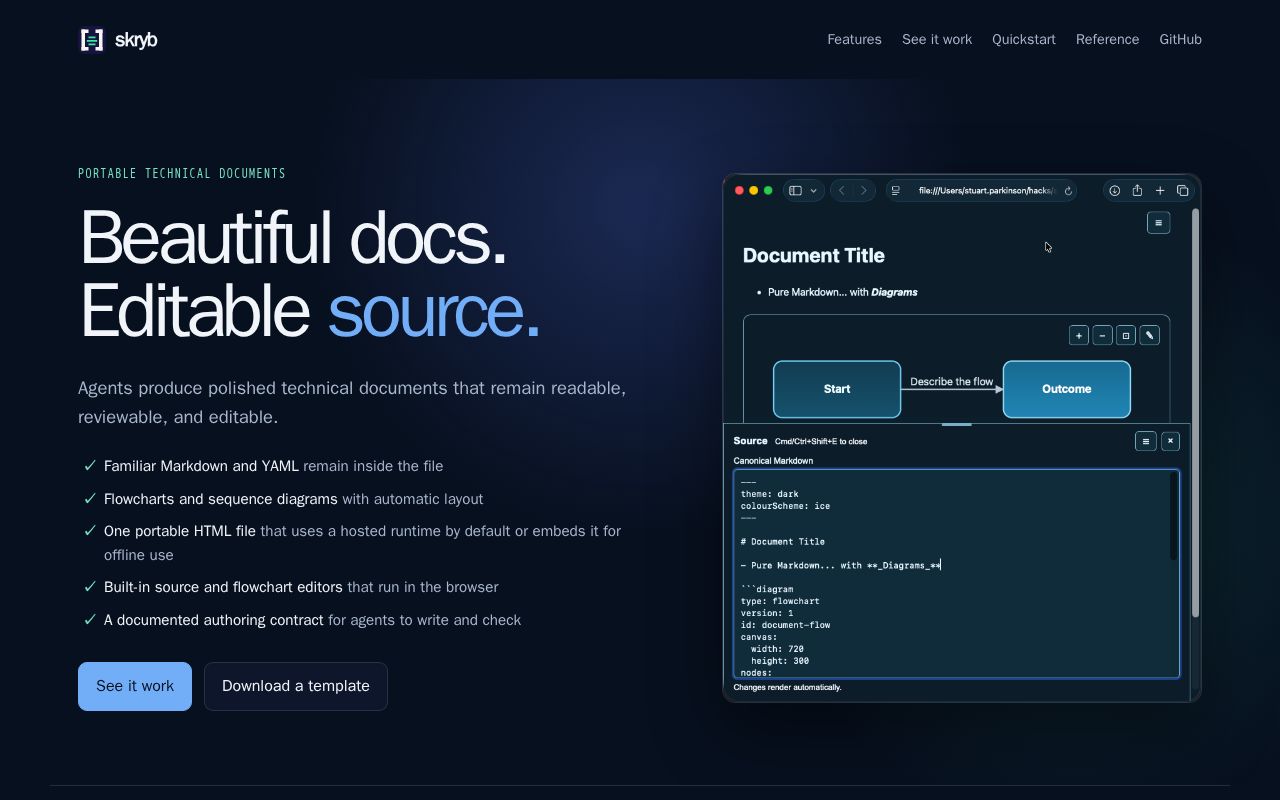Select the Start flowchart node
This screenshot has width=1280, height=800.
click(837, 389)
